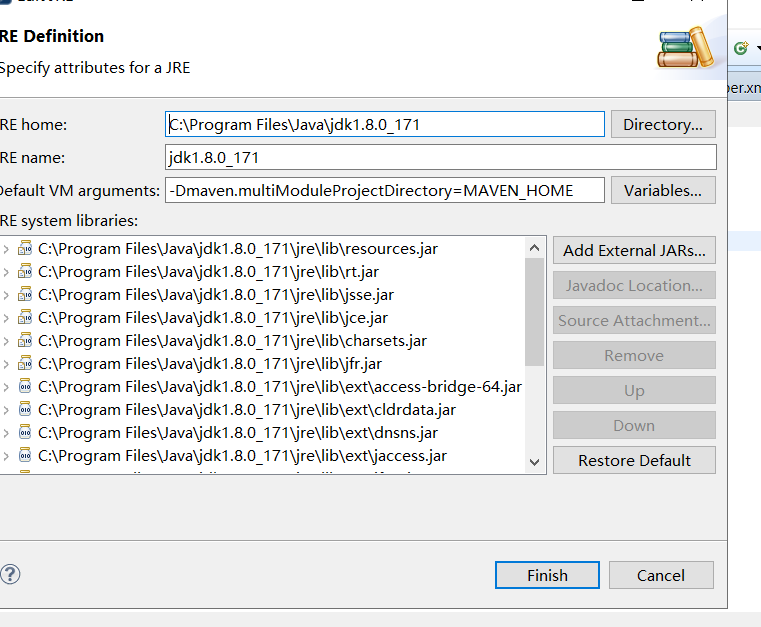Expand the access-bridge-64.jar library entry
This screenshot has width=761, height=627.
point(6,387)
